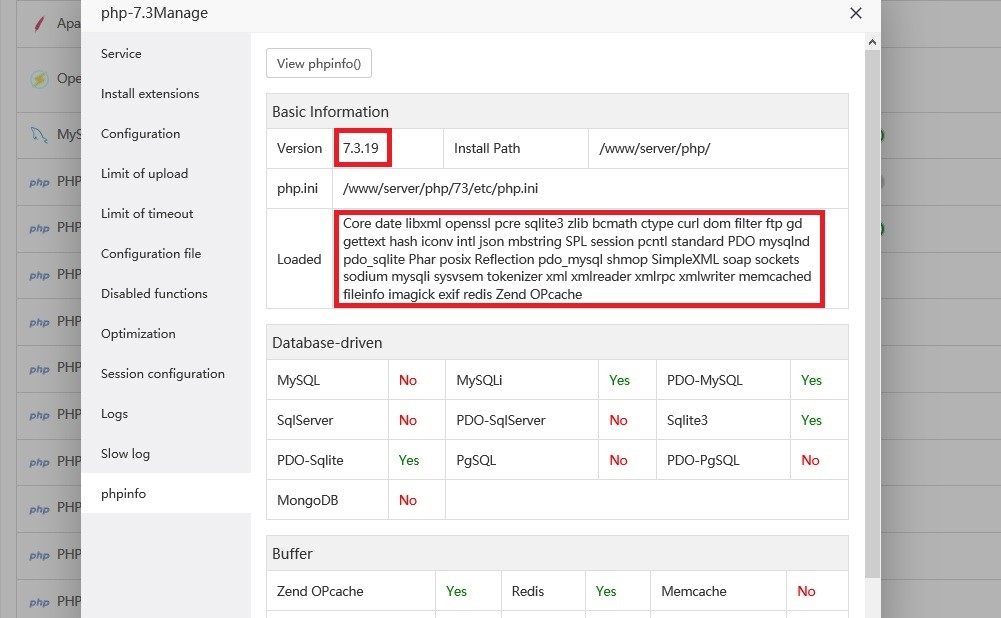Select Limit of timeout
The height and width of the screenshot is (618, 1001).
click(147, 214)
